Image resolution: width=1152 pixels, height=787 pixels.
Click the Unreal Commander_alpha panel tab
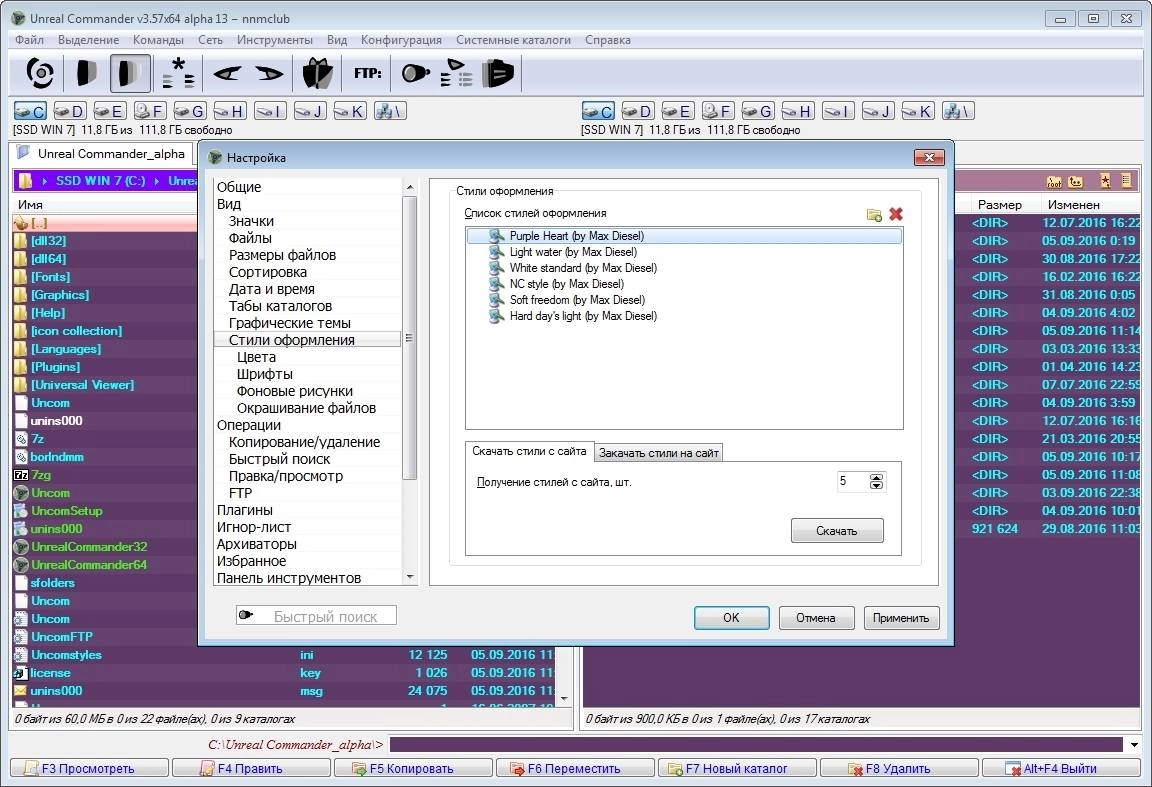102,154
